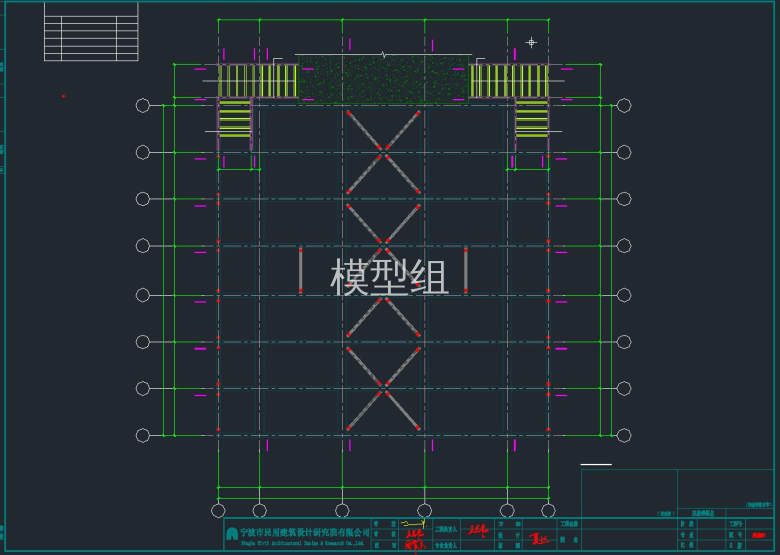Select the white scale bar line above the title block

click(596, 464)
